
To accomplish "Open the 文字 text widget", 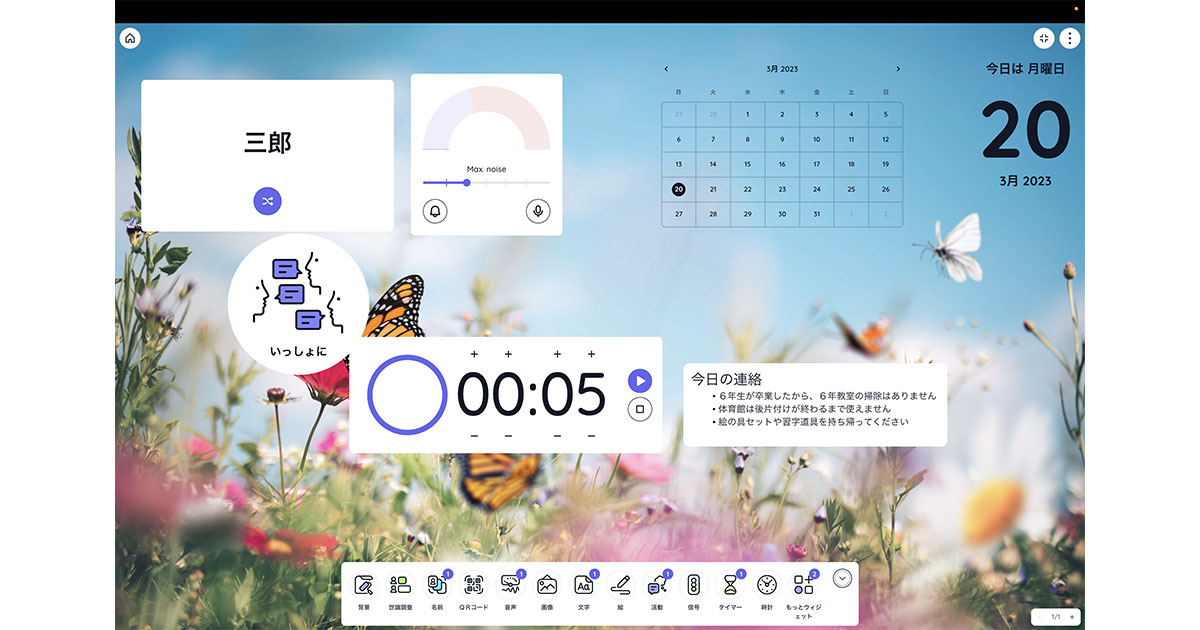I will [584, 585].
